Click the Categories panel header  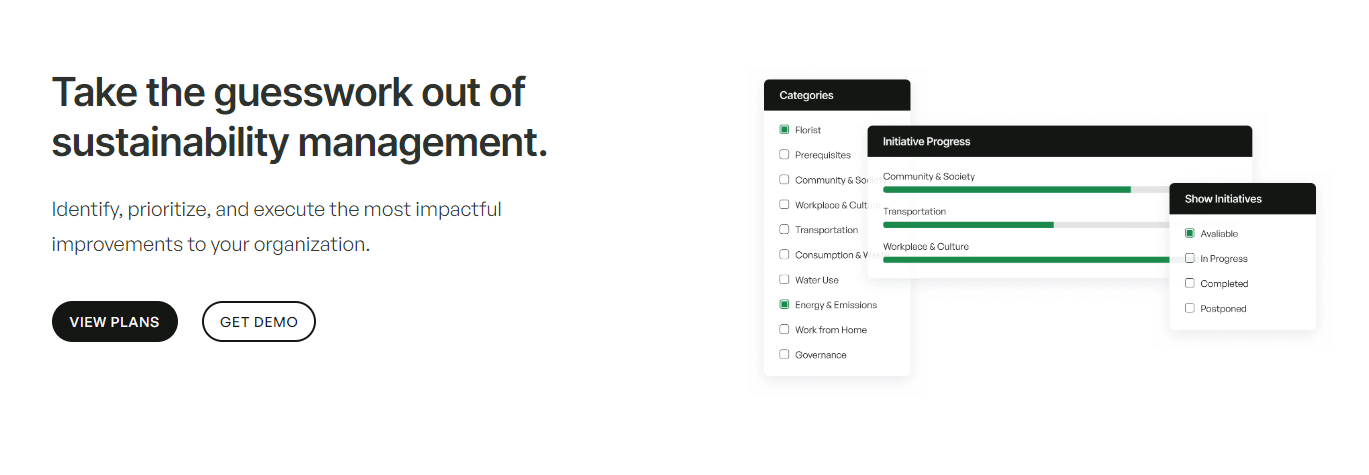(837, 95)
